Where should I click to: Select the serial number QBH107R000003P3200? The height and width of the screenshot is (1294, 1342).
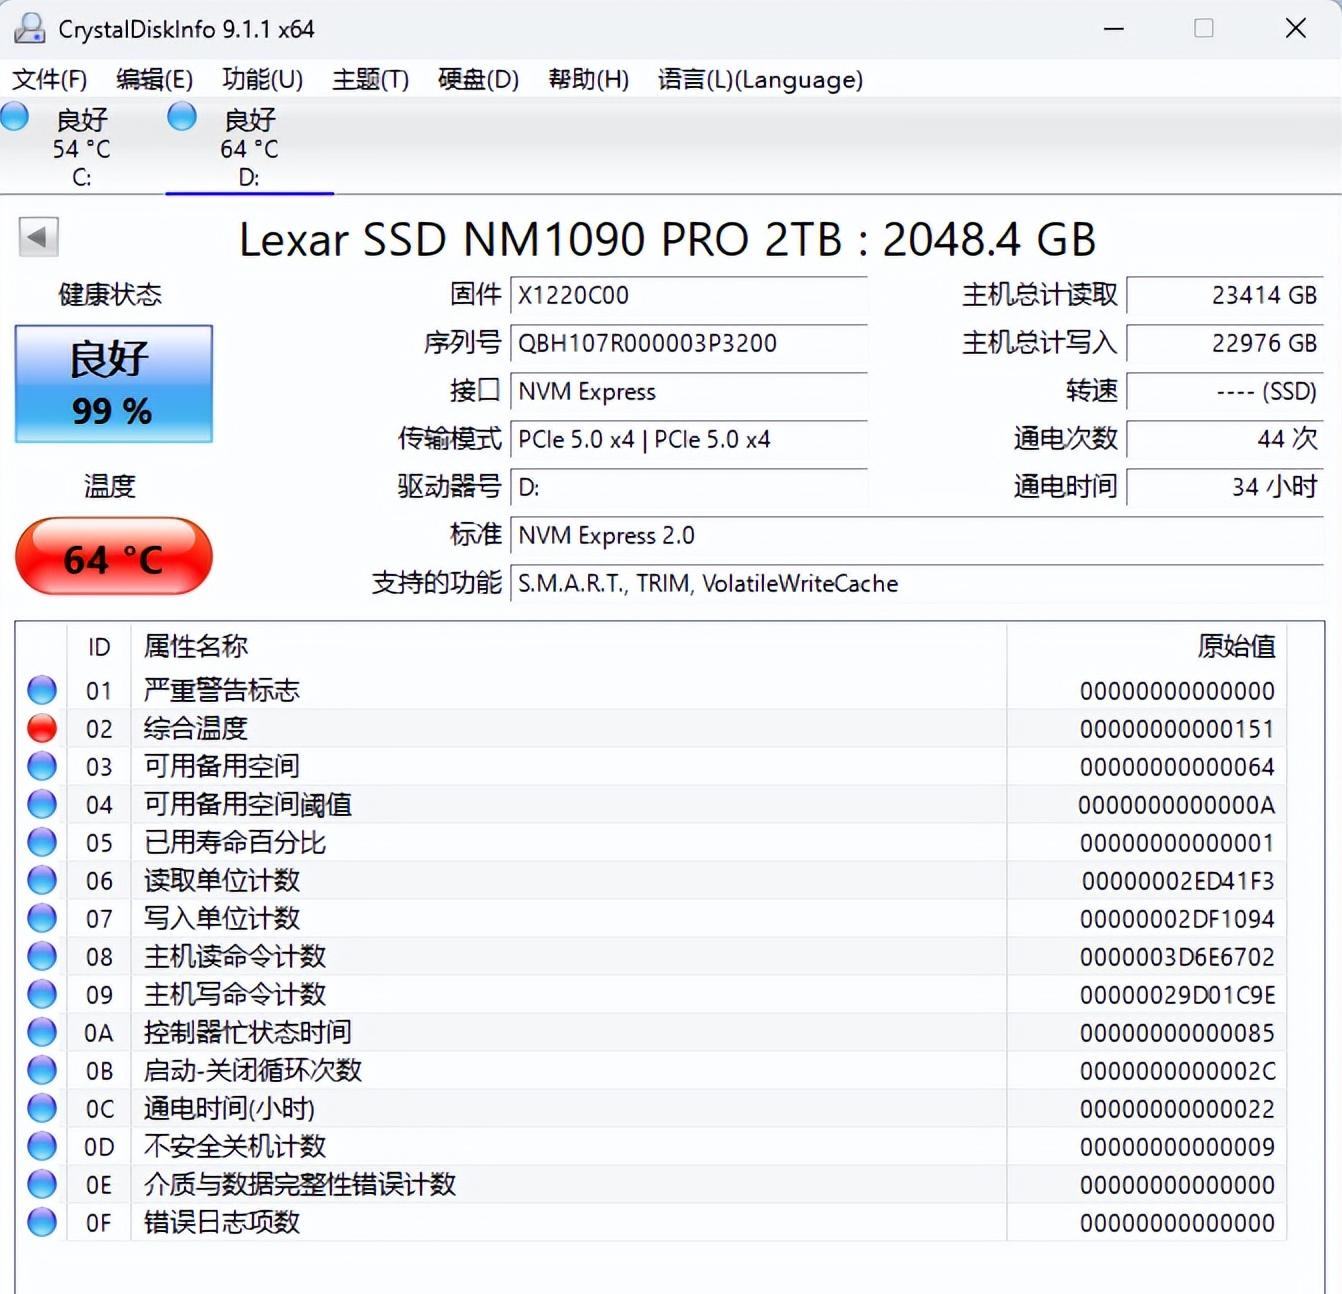(x=688, y=344)
